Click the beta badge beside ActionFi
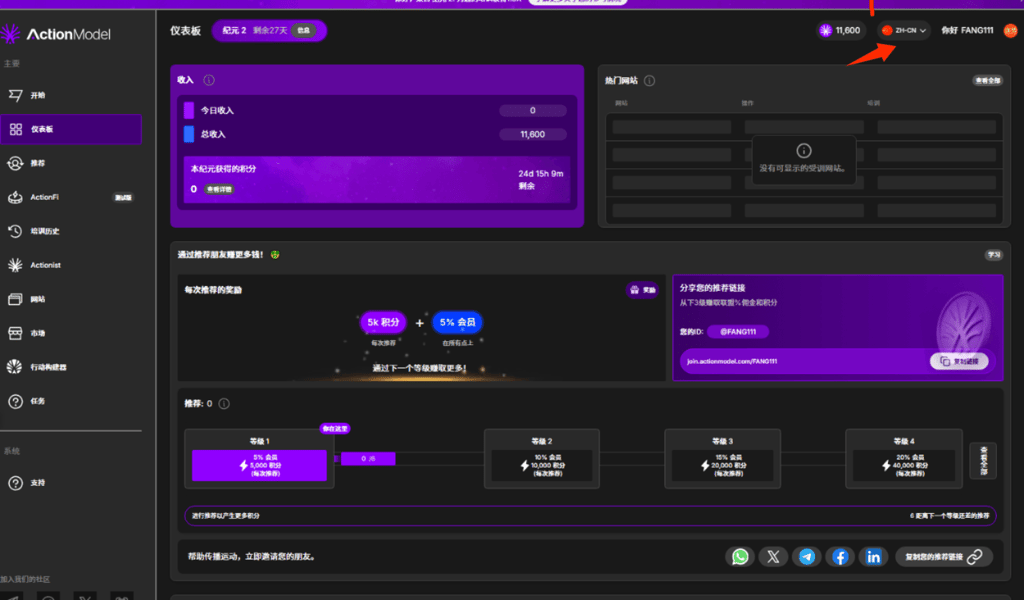This screenshot has width=1024, height=600. (x=123, y=197)
